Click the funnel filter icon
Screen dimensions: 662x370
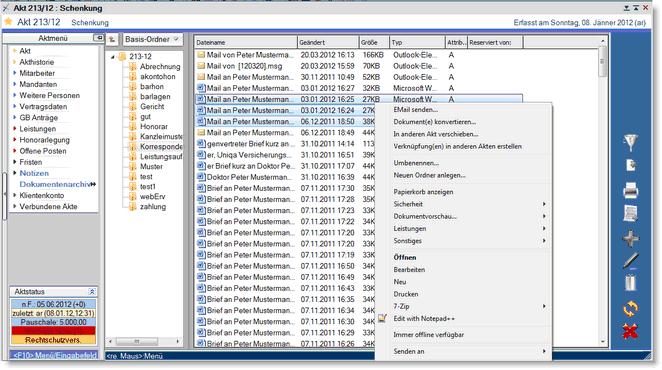630,142
